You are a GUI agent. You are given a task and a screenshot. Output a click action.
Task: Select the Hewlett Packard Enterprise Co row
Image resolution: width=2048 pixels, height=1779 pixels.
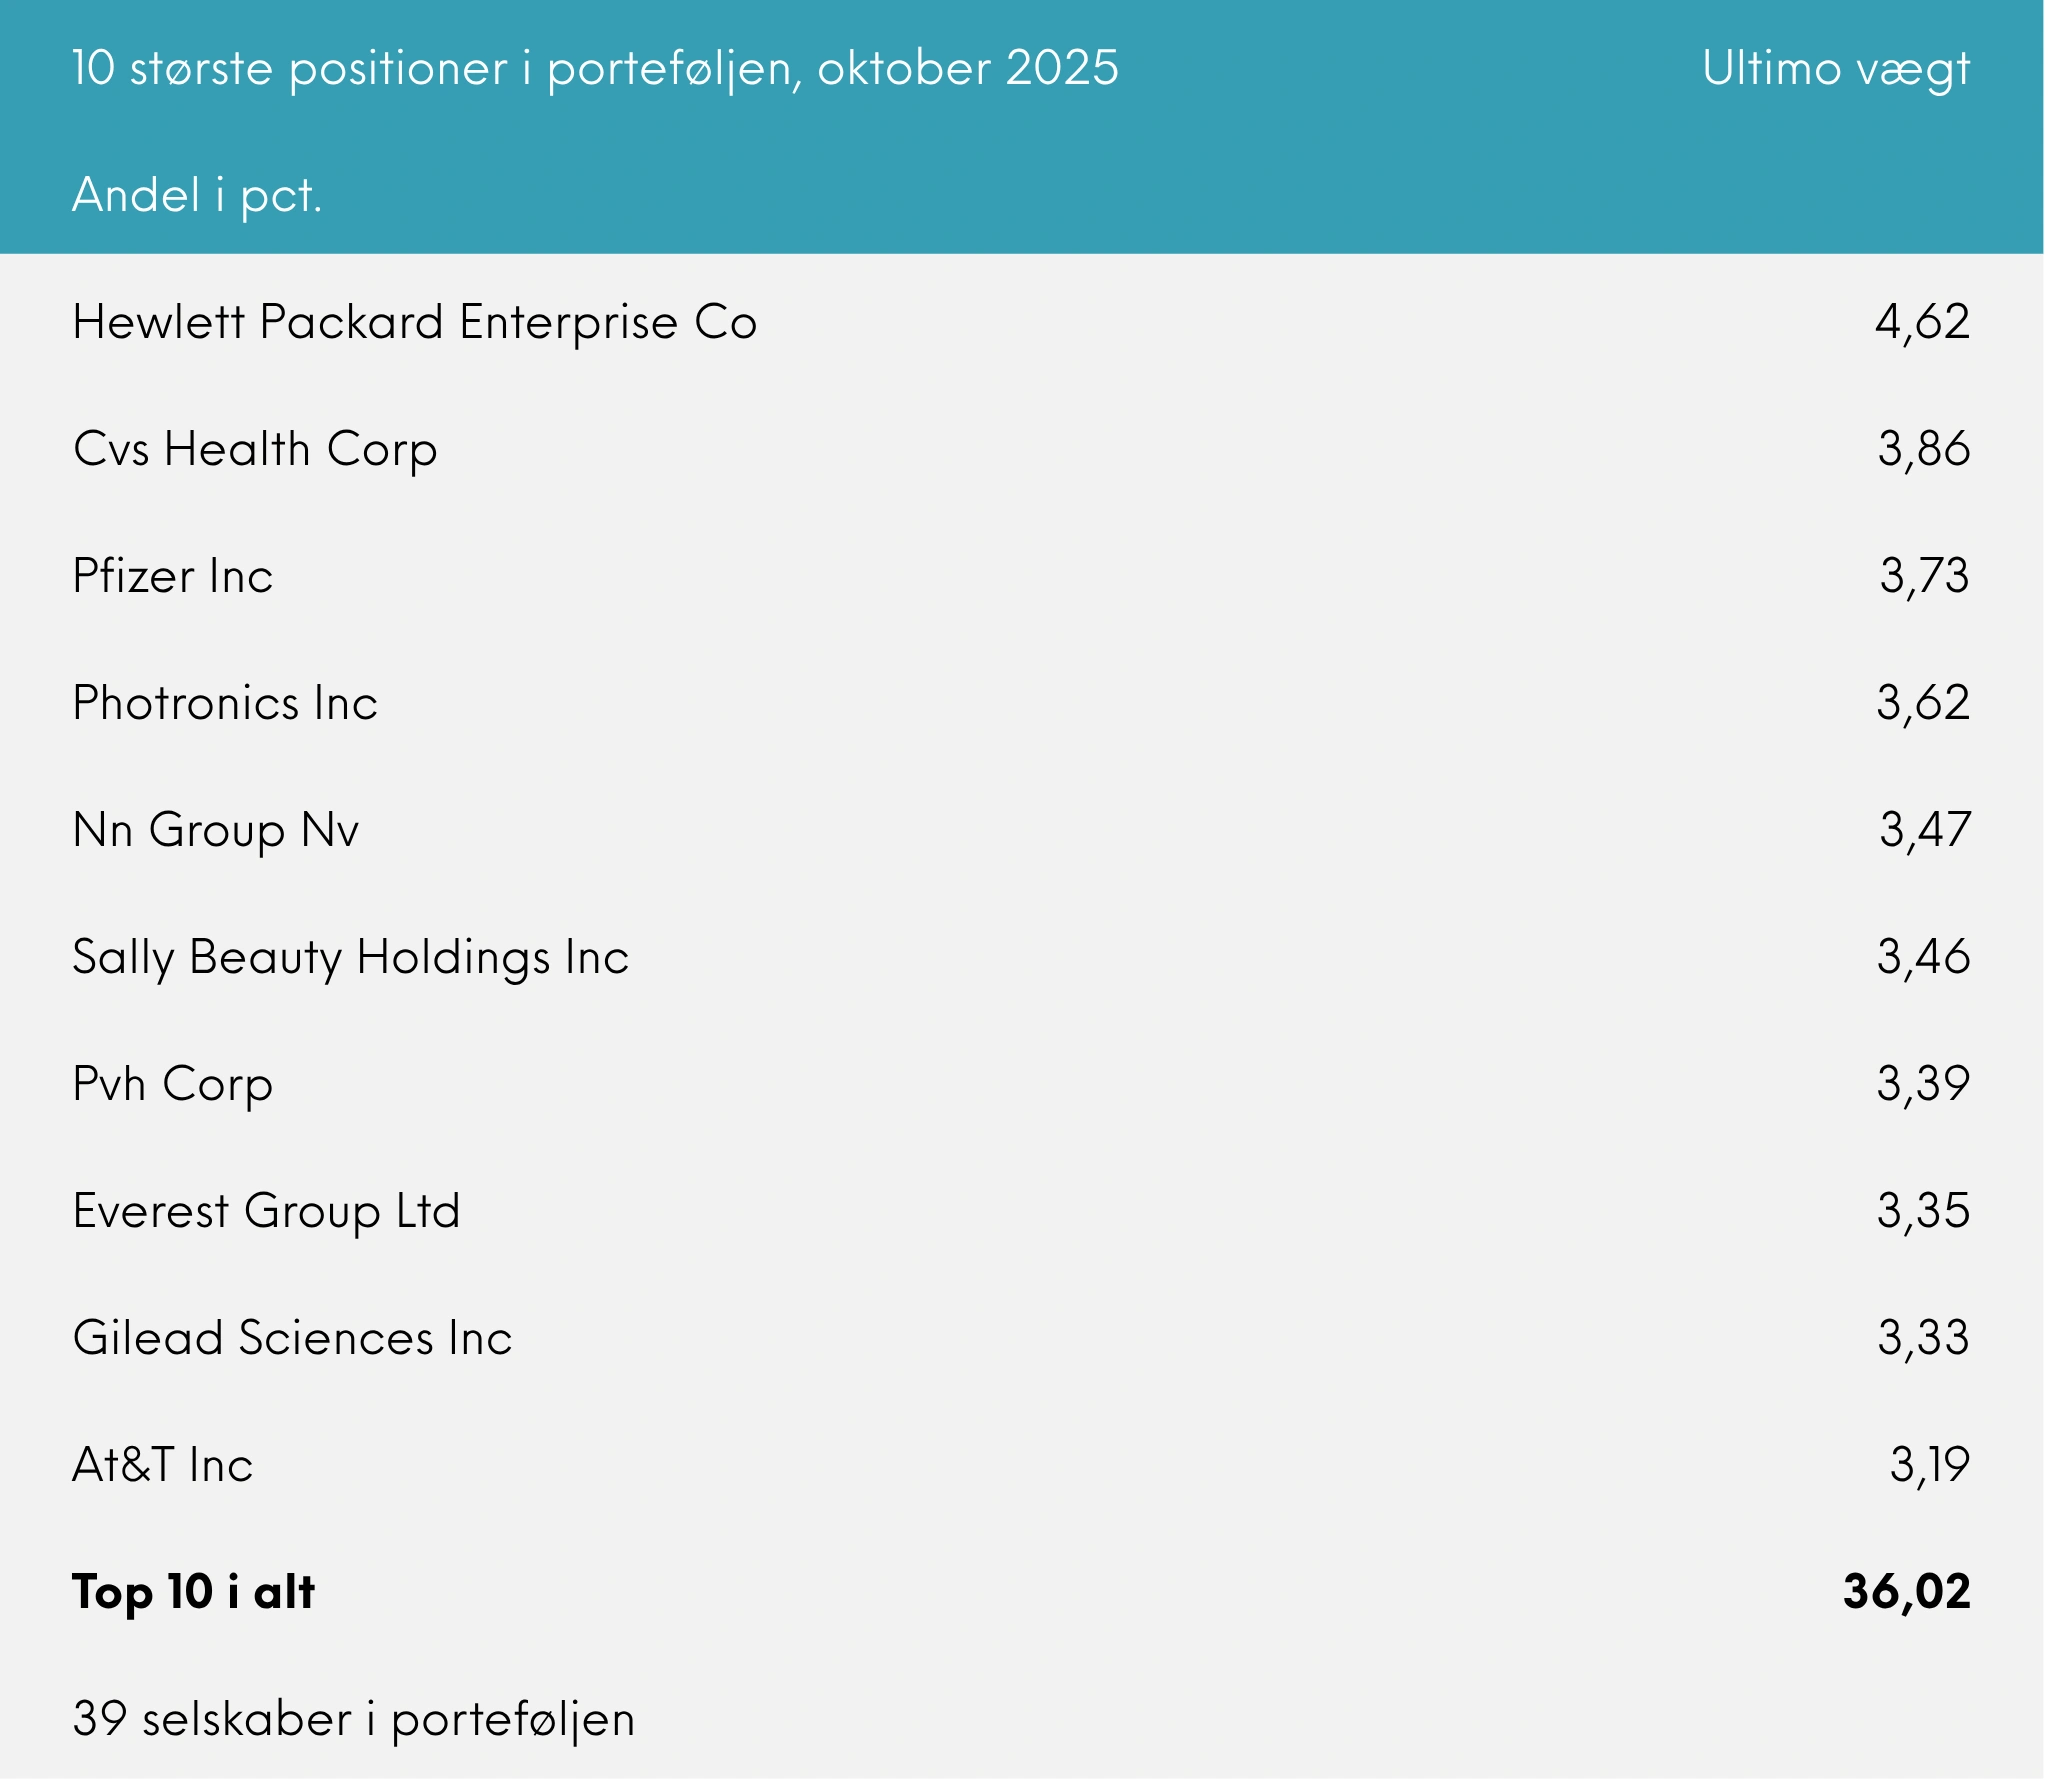click(414, 323)
